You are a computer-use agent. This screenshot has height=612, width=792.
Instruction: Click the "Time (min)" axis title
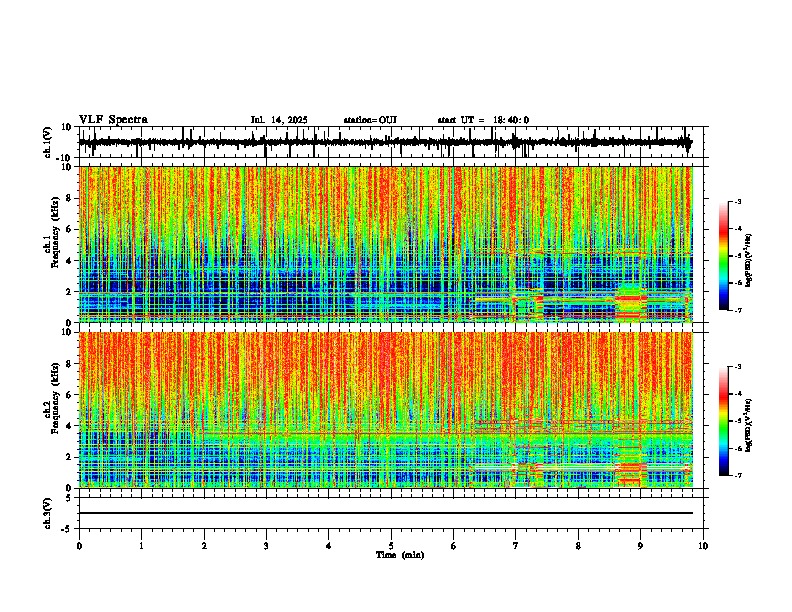[x=400, y=555]
